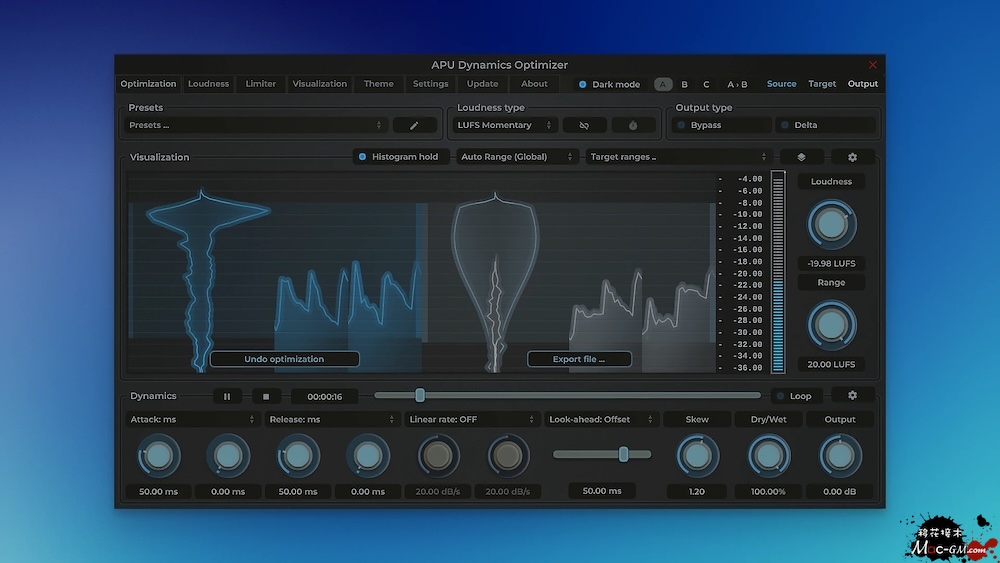The height and width of the screenshot is (563, 1000).
Task: Open Visualization settings gear icon
Action: tap(852, 157)
